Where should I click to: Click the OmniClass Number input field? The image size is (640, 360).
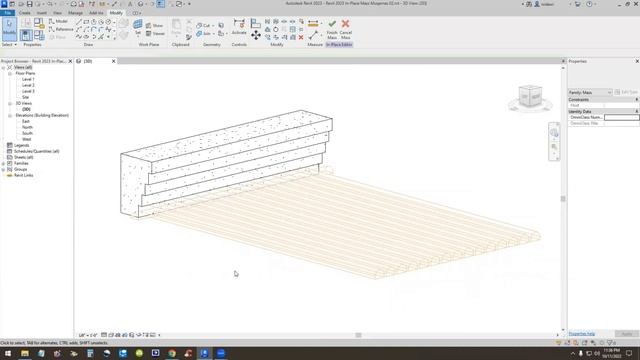(x=621, y=118)
